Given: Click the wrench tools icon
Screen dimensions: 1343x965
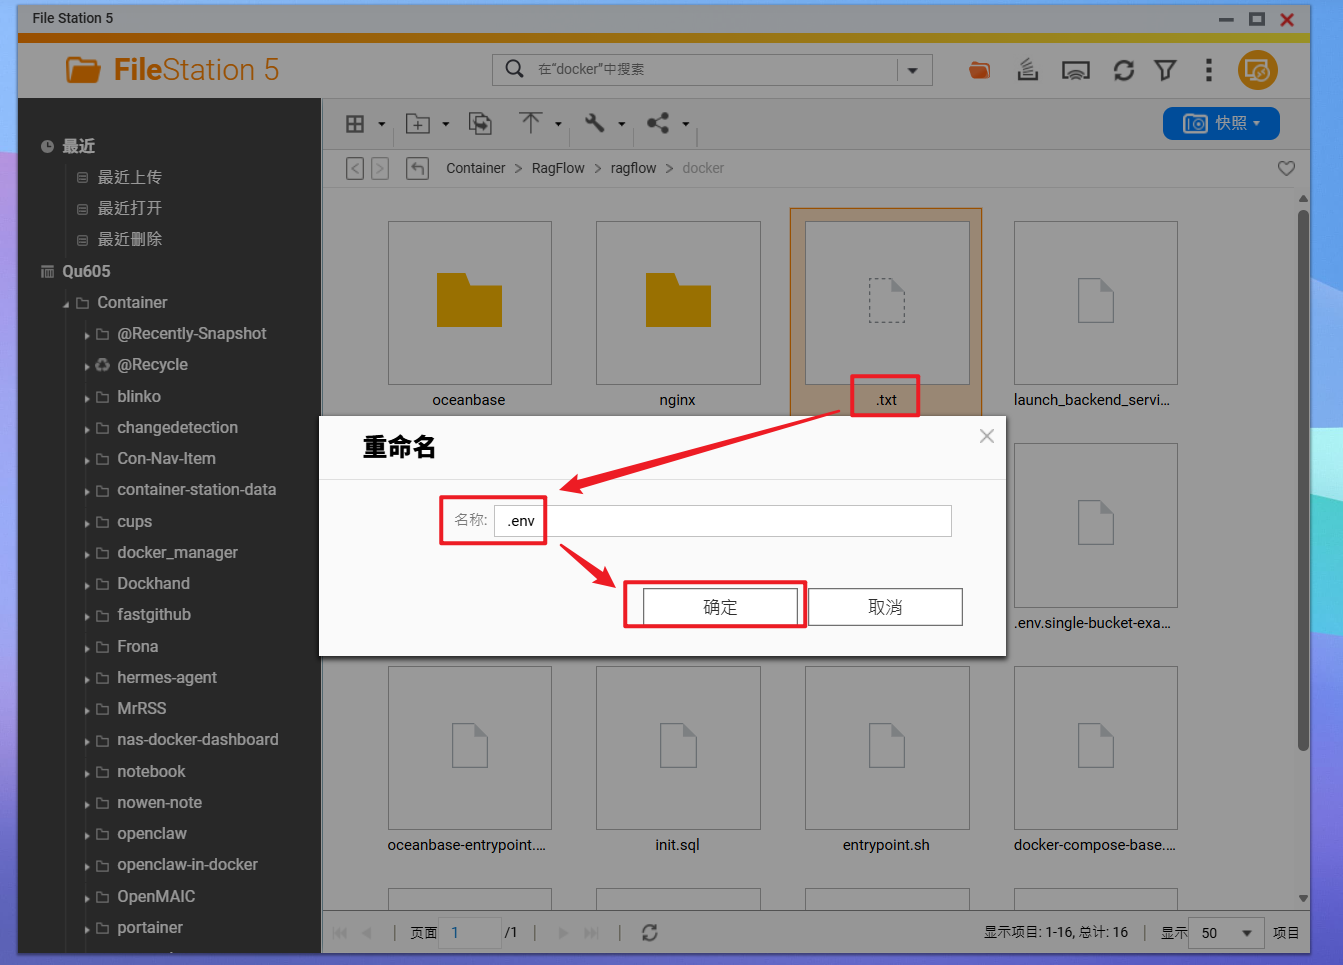Looking at the screenshot, I should click(595, 123).
